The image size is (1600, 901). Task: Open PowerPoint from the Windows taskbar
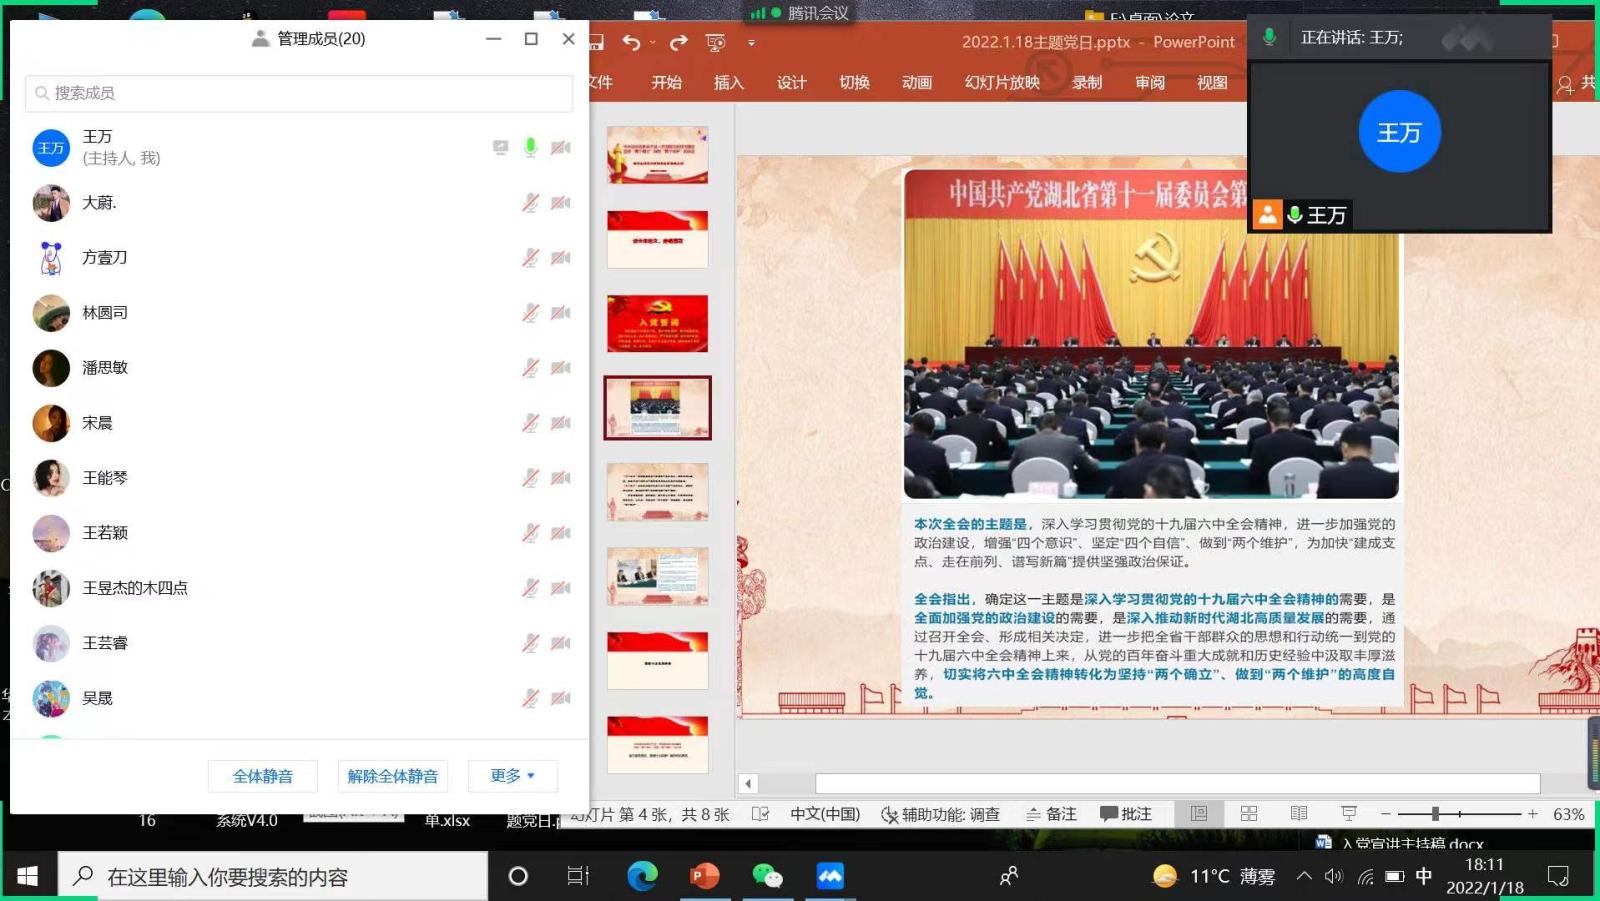pos(705,877)
